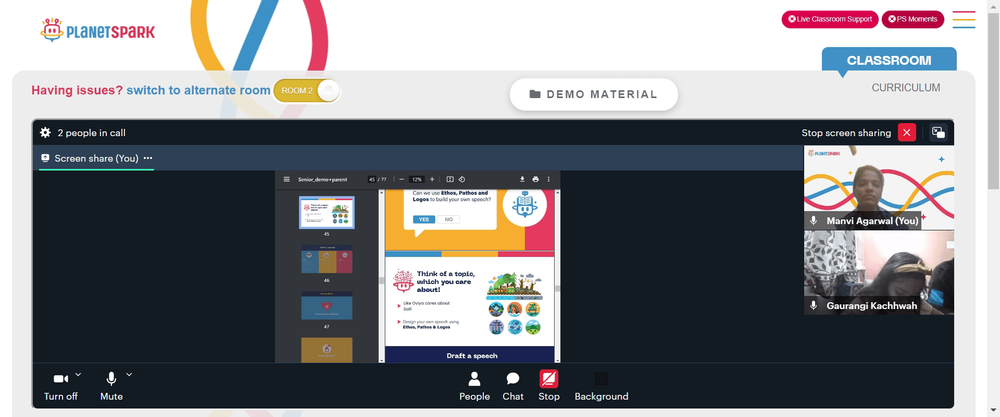Click the page vertical scrollbar
Screen dimensions: 1000x417
click(994, 102)
